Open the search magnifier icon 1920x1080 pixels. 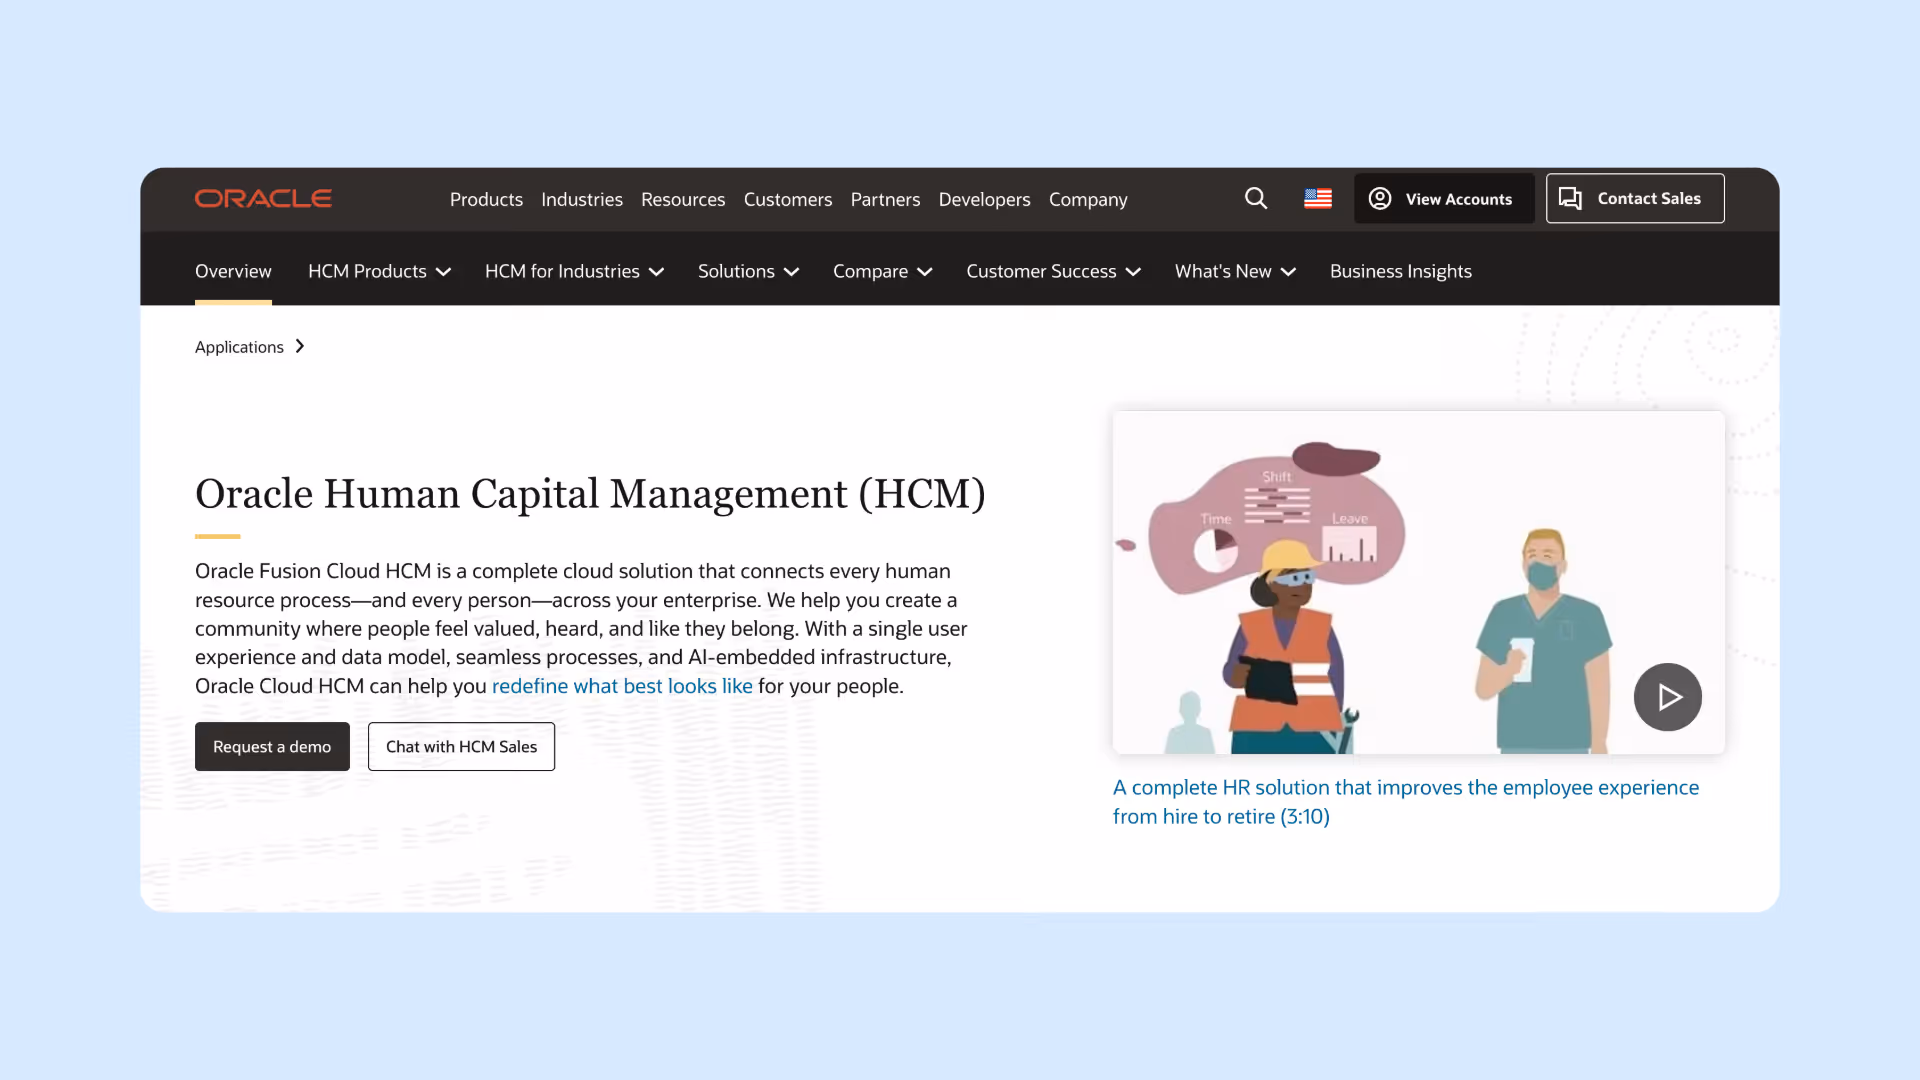coord(1256,199)
